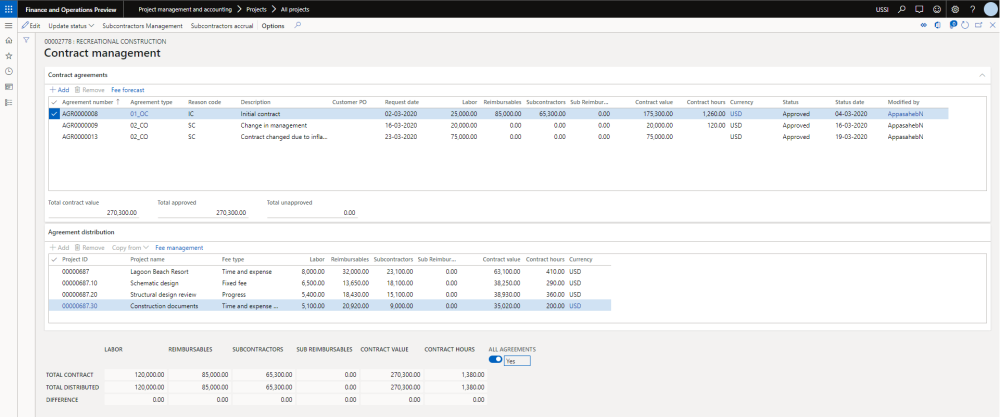Screen dimensions: 1000x417
Task: Expand the Update status dropdown
Action: 71,25
